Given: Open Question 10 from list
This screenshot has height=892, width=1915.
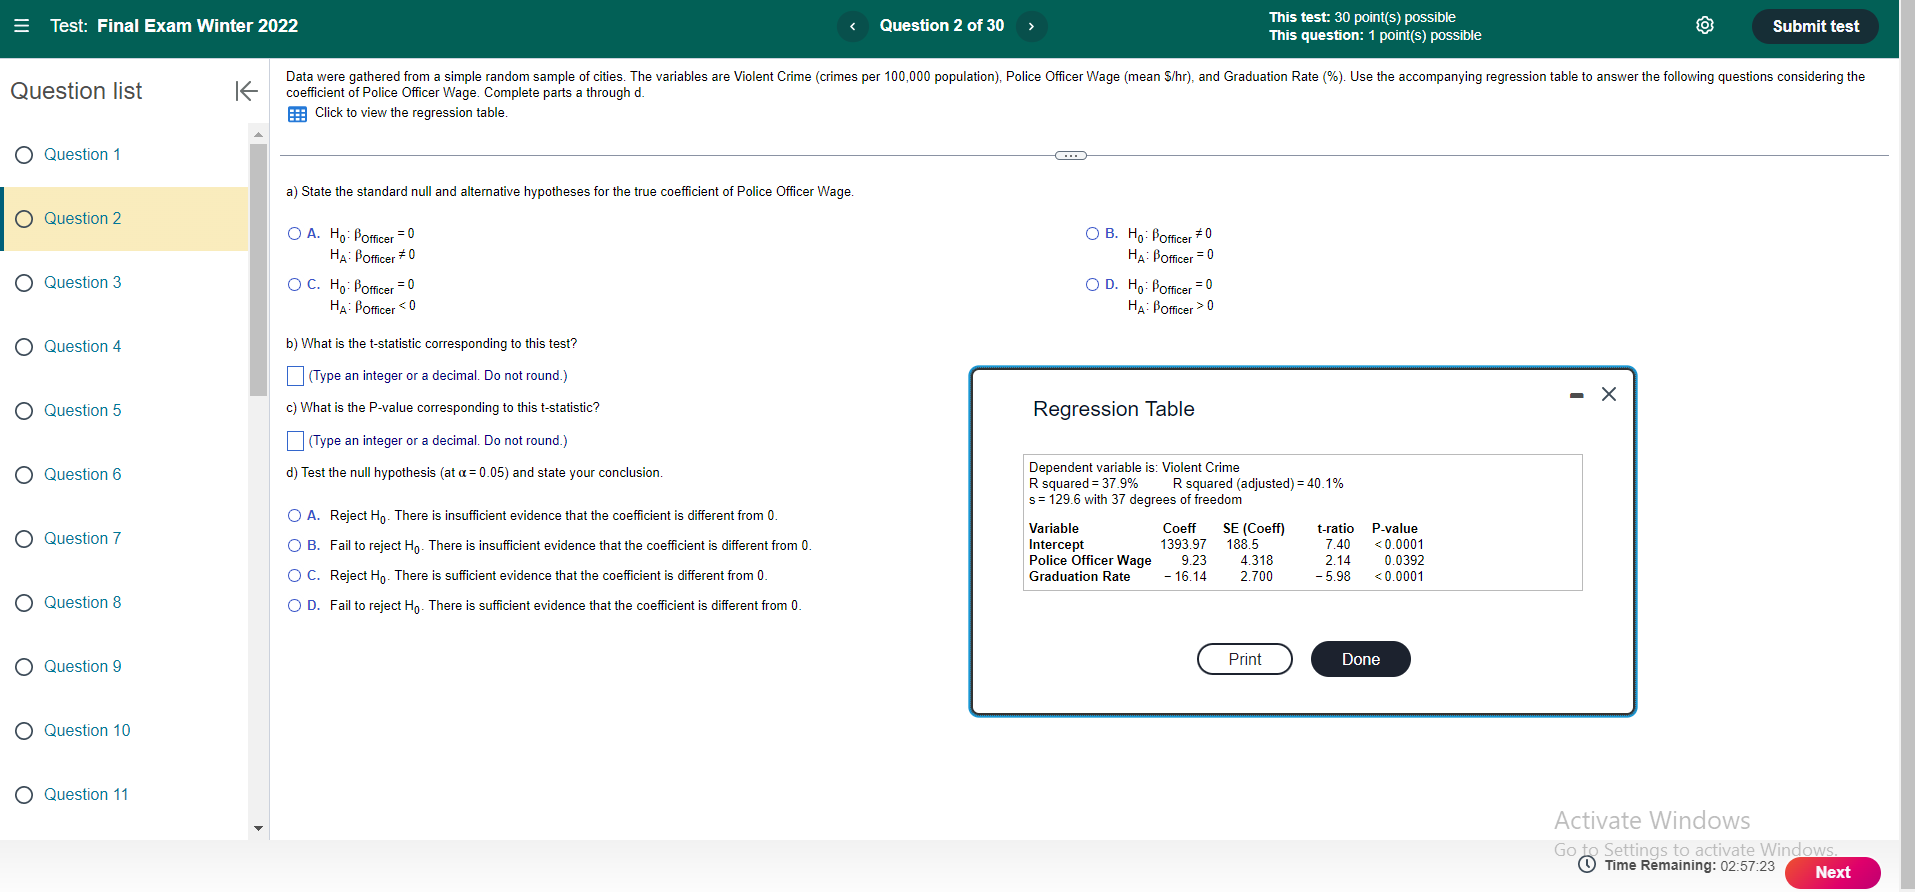Looking at the screenshot, I should [x=87, y=731].
